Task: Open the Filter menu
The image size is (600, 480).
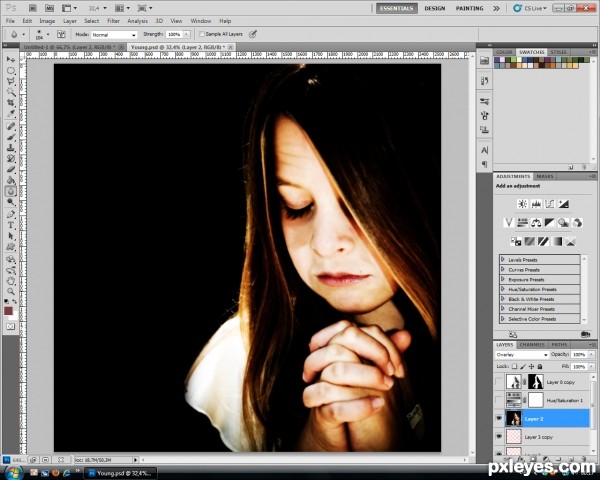Action: [113, 21]
